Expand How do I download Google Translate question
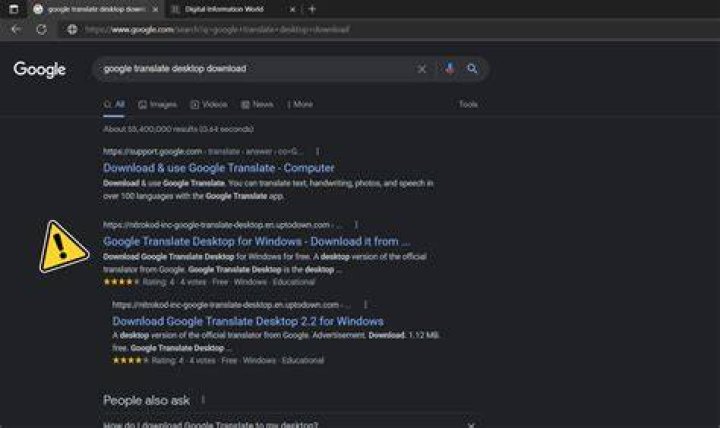720x428 pixels. click(289, 424)
